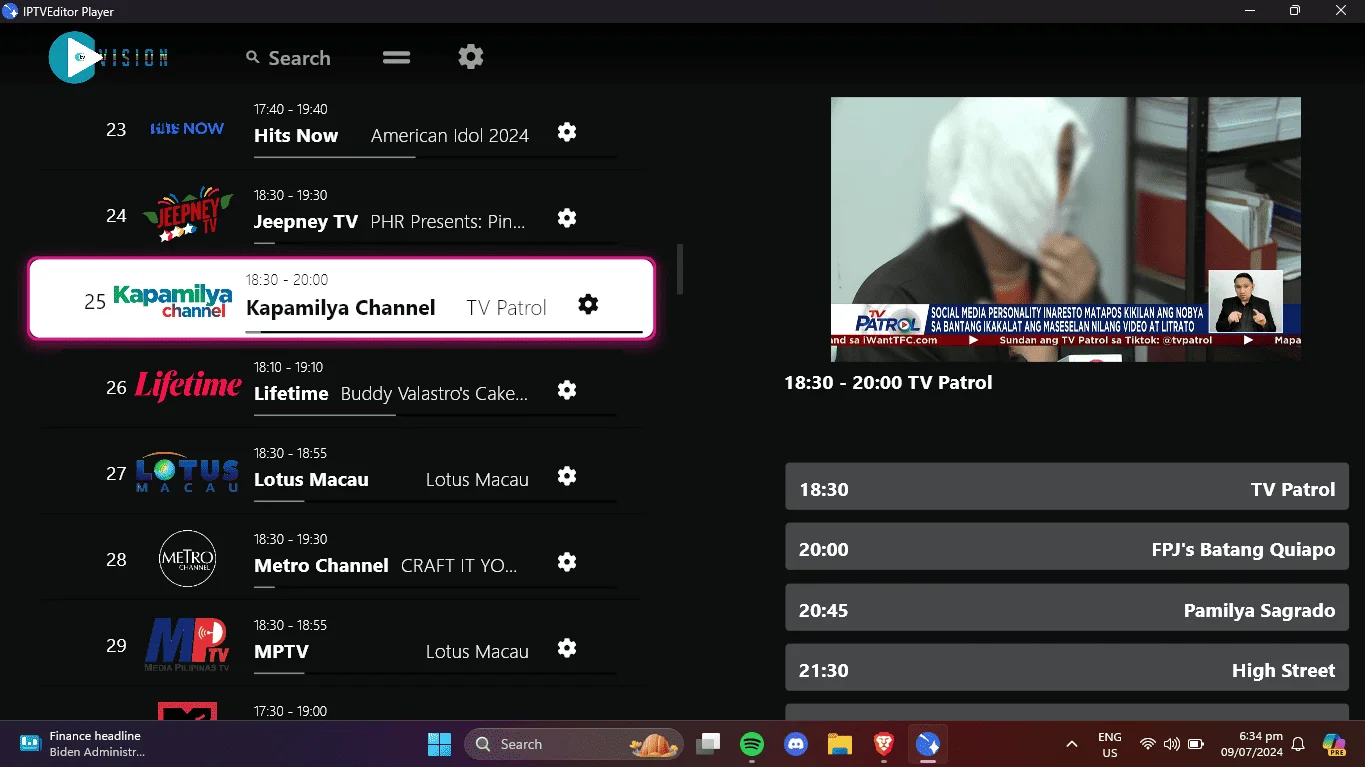Select the 18:30 TV Patrol schedule entry
This screenshot has height=767, width=1365.
coord(1067,487)
